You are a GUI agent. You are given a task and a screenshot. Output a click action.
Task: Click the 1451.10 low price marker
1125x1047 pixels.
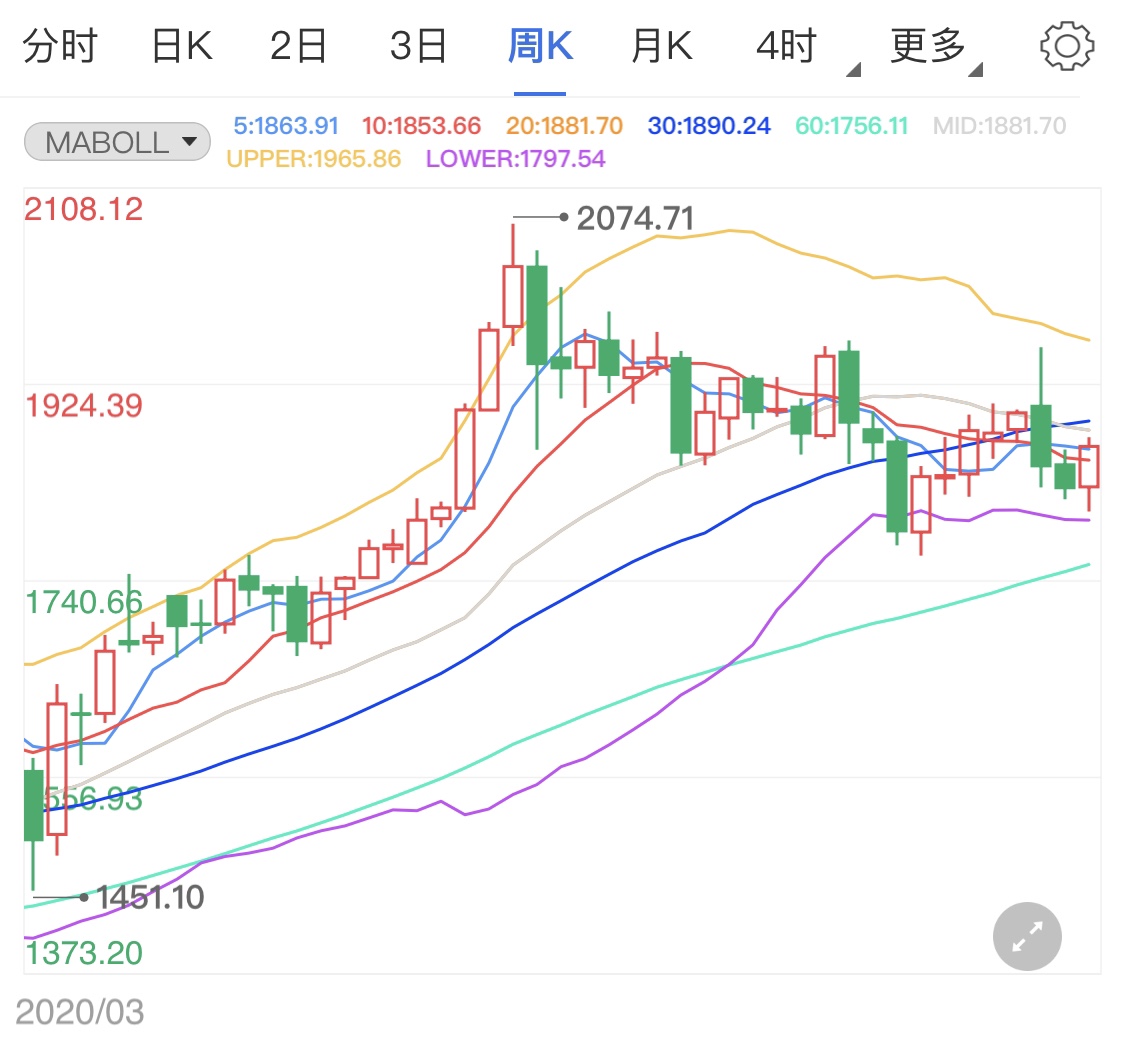[x=148, y=898]
